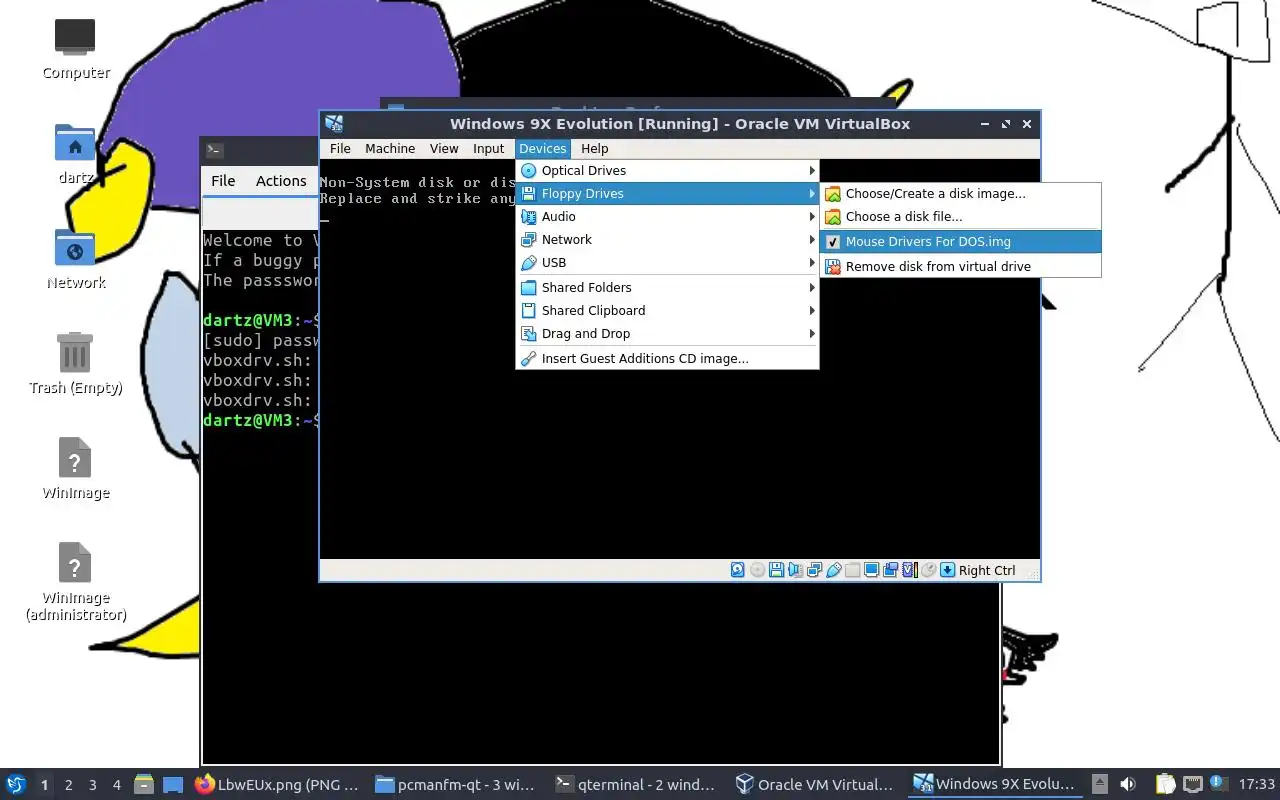Screen dimensions: 1280x800
Task: Click the hard disk activity status icon
Action: 738,570
